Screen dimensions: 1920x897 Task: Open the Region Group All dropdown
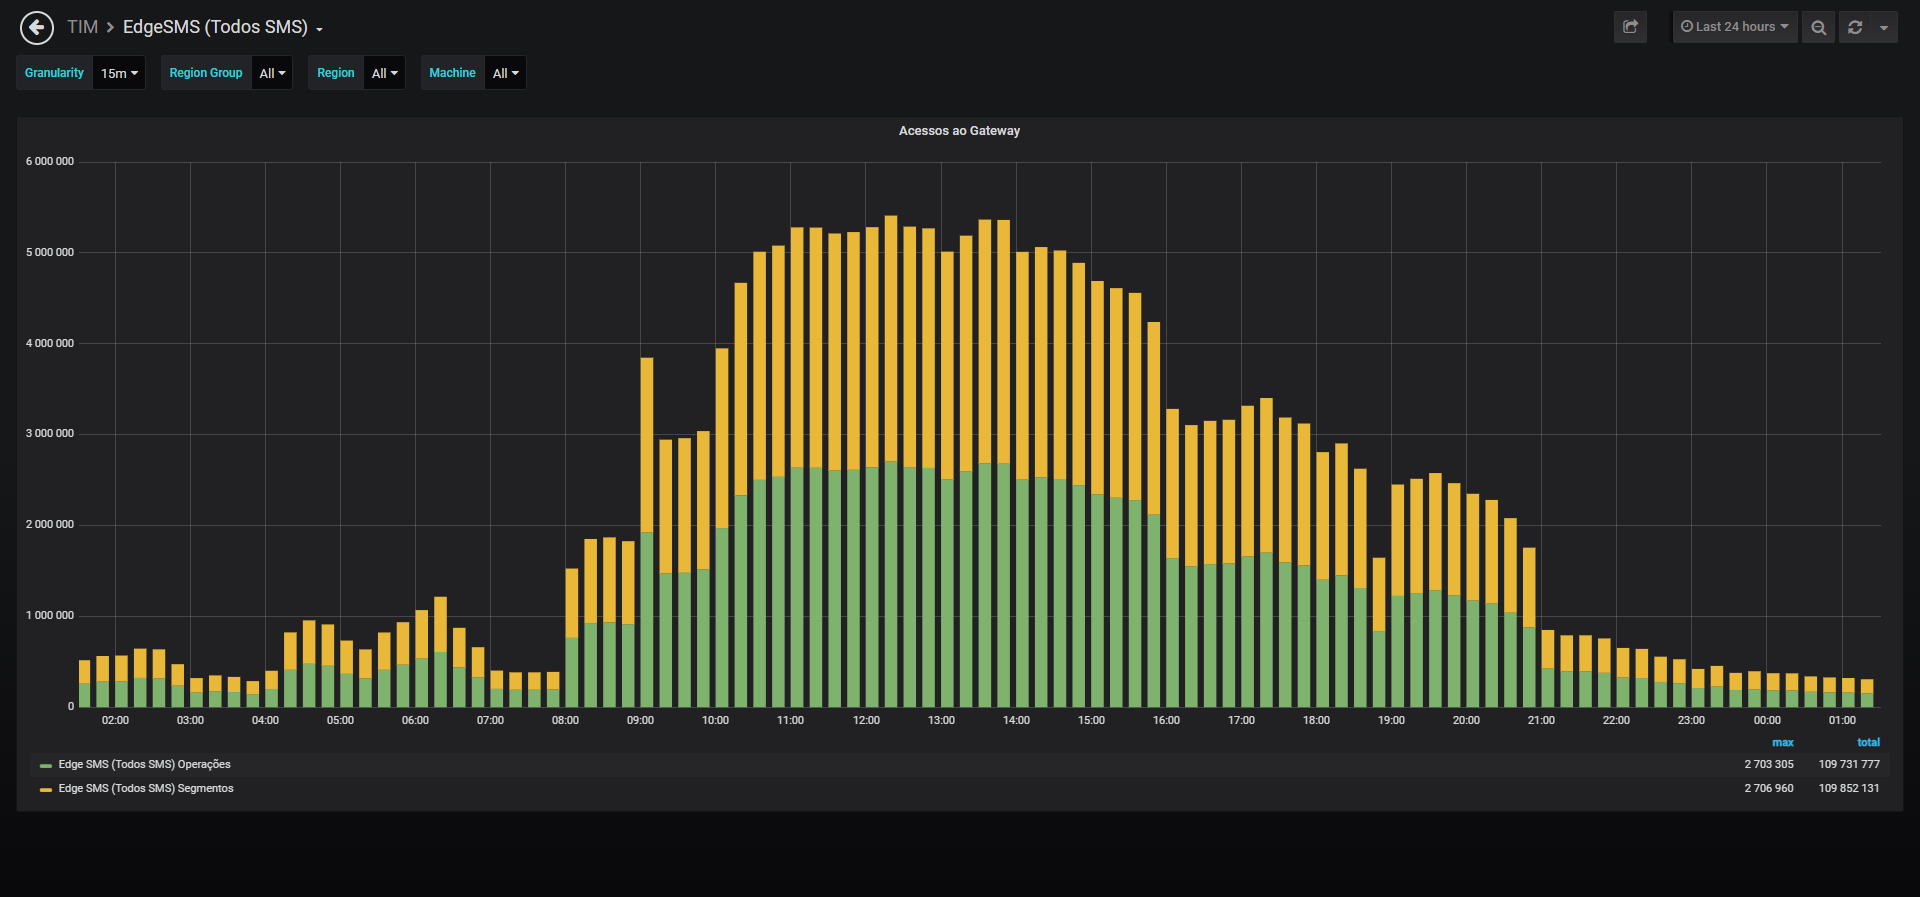[x=272, y=73]
